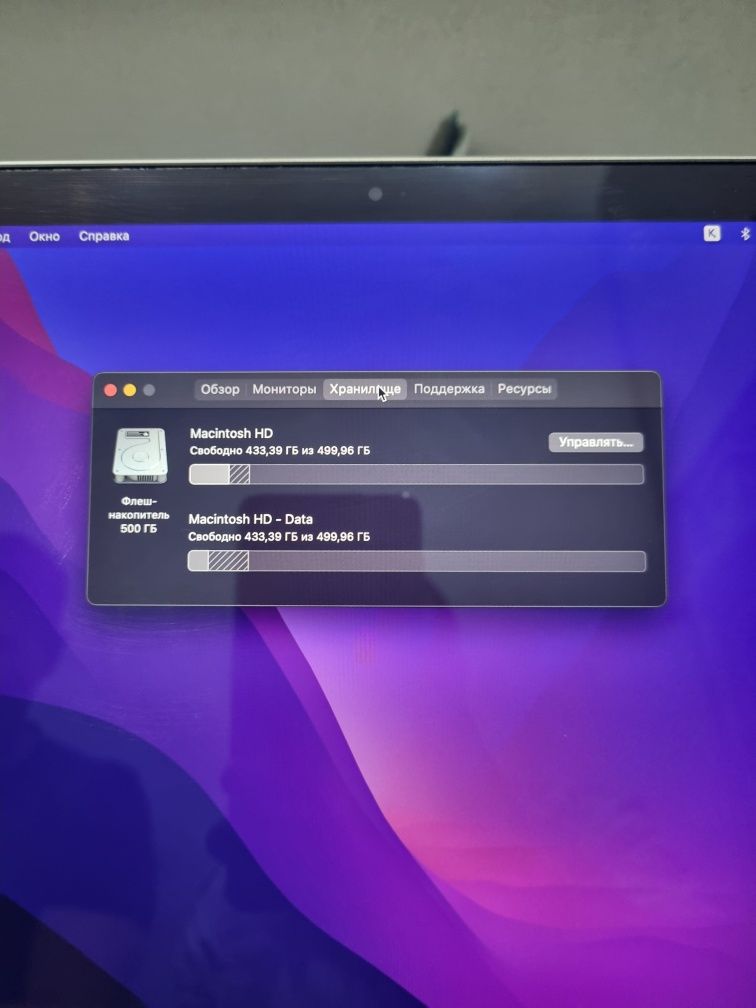Click the hard drive disk icon
The image size is (756, 1008).
coord(140,456)
